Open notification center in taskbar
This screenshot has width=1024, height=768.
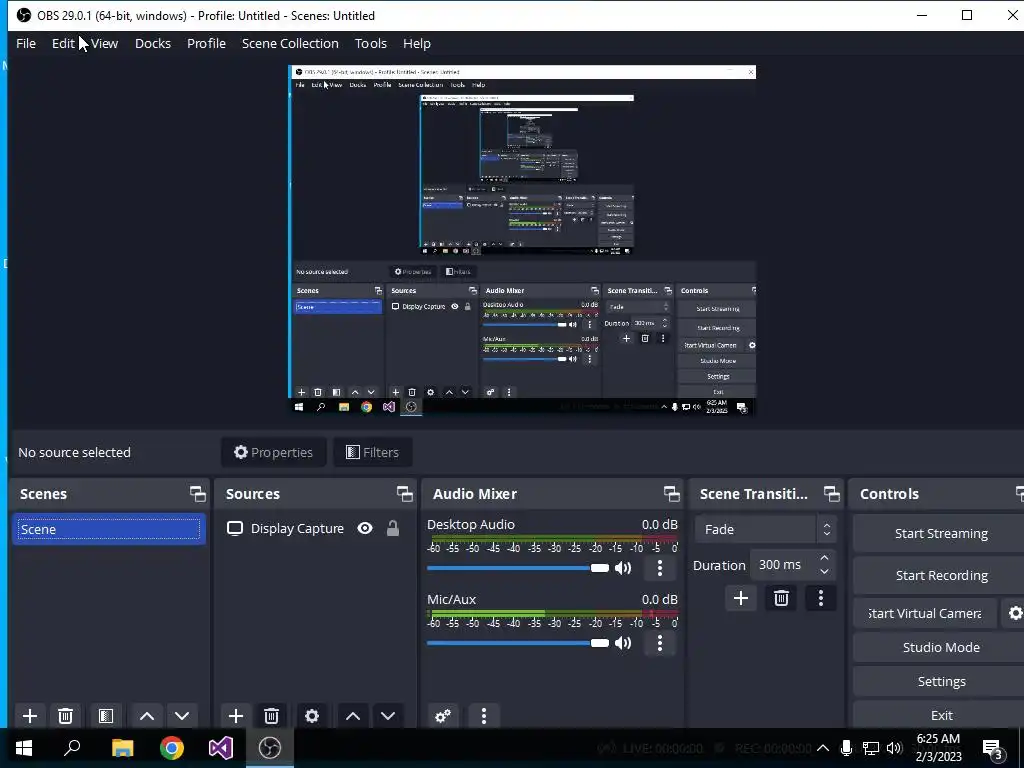click(x=993, y=748)
